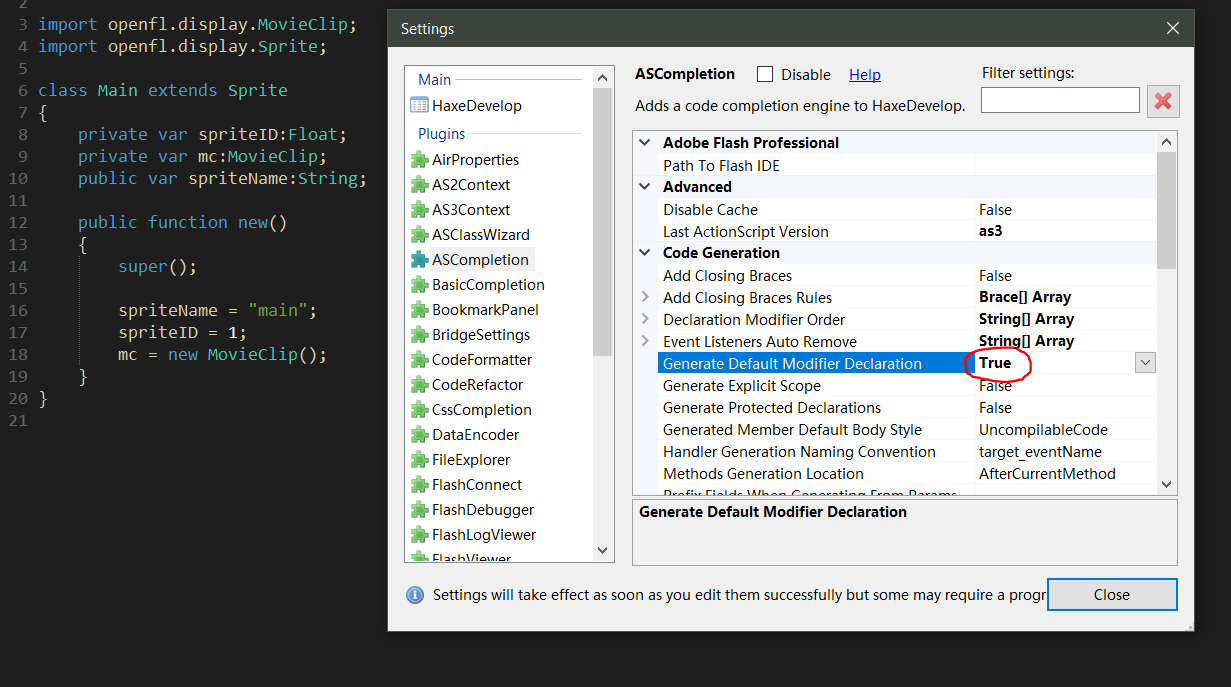Select the AirProperties plugin icon
Viewport: 1231px width, 687px height.
point(419,160)
